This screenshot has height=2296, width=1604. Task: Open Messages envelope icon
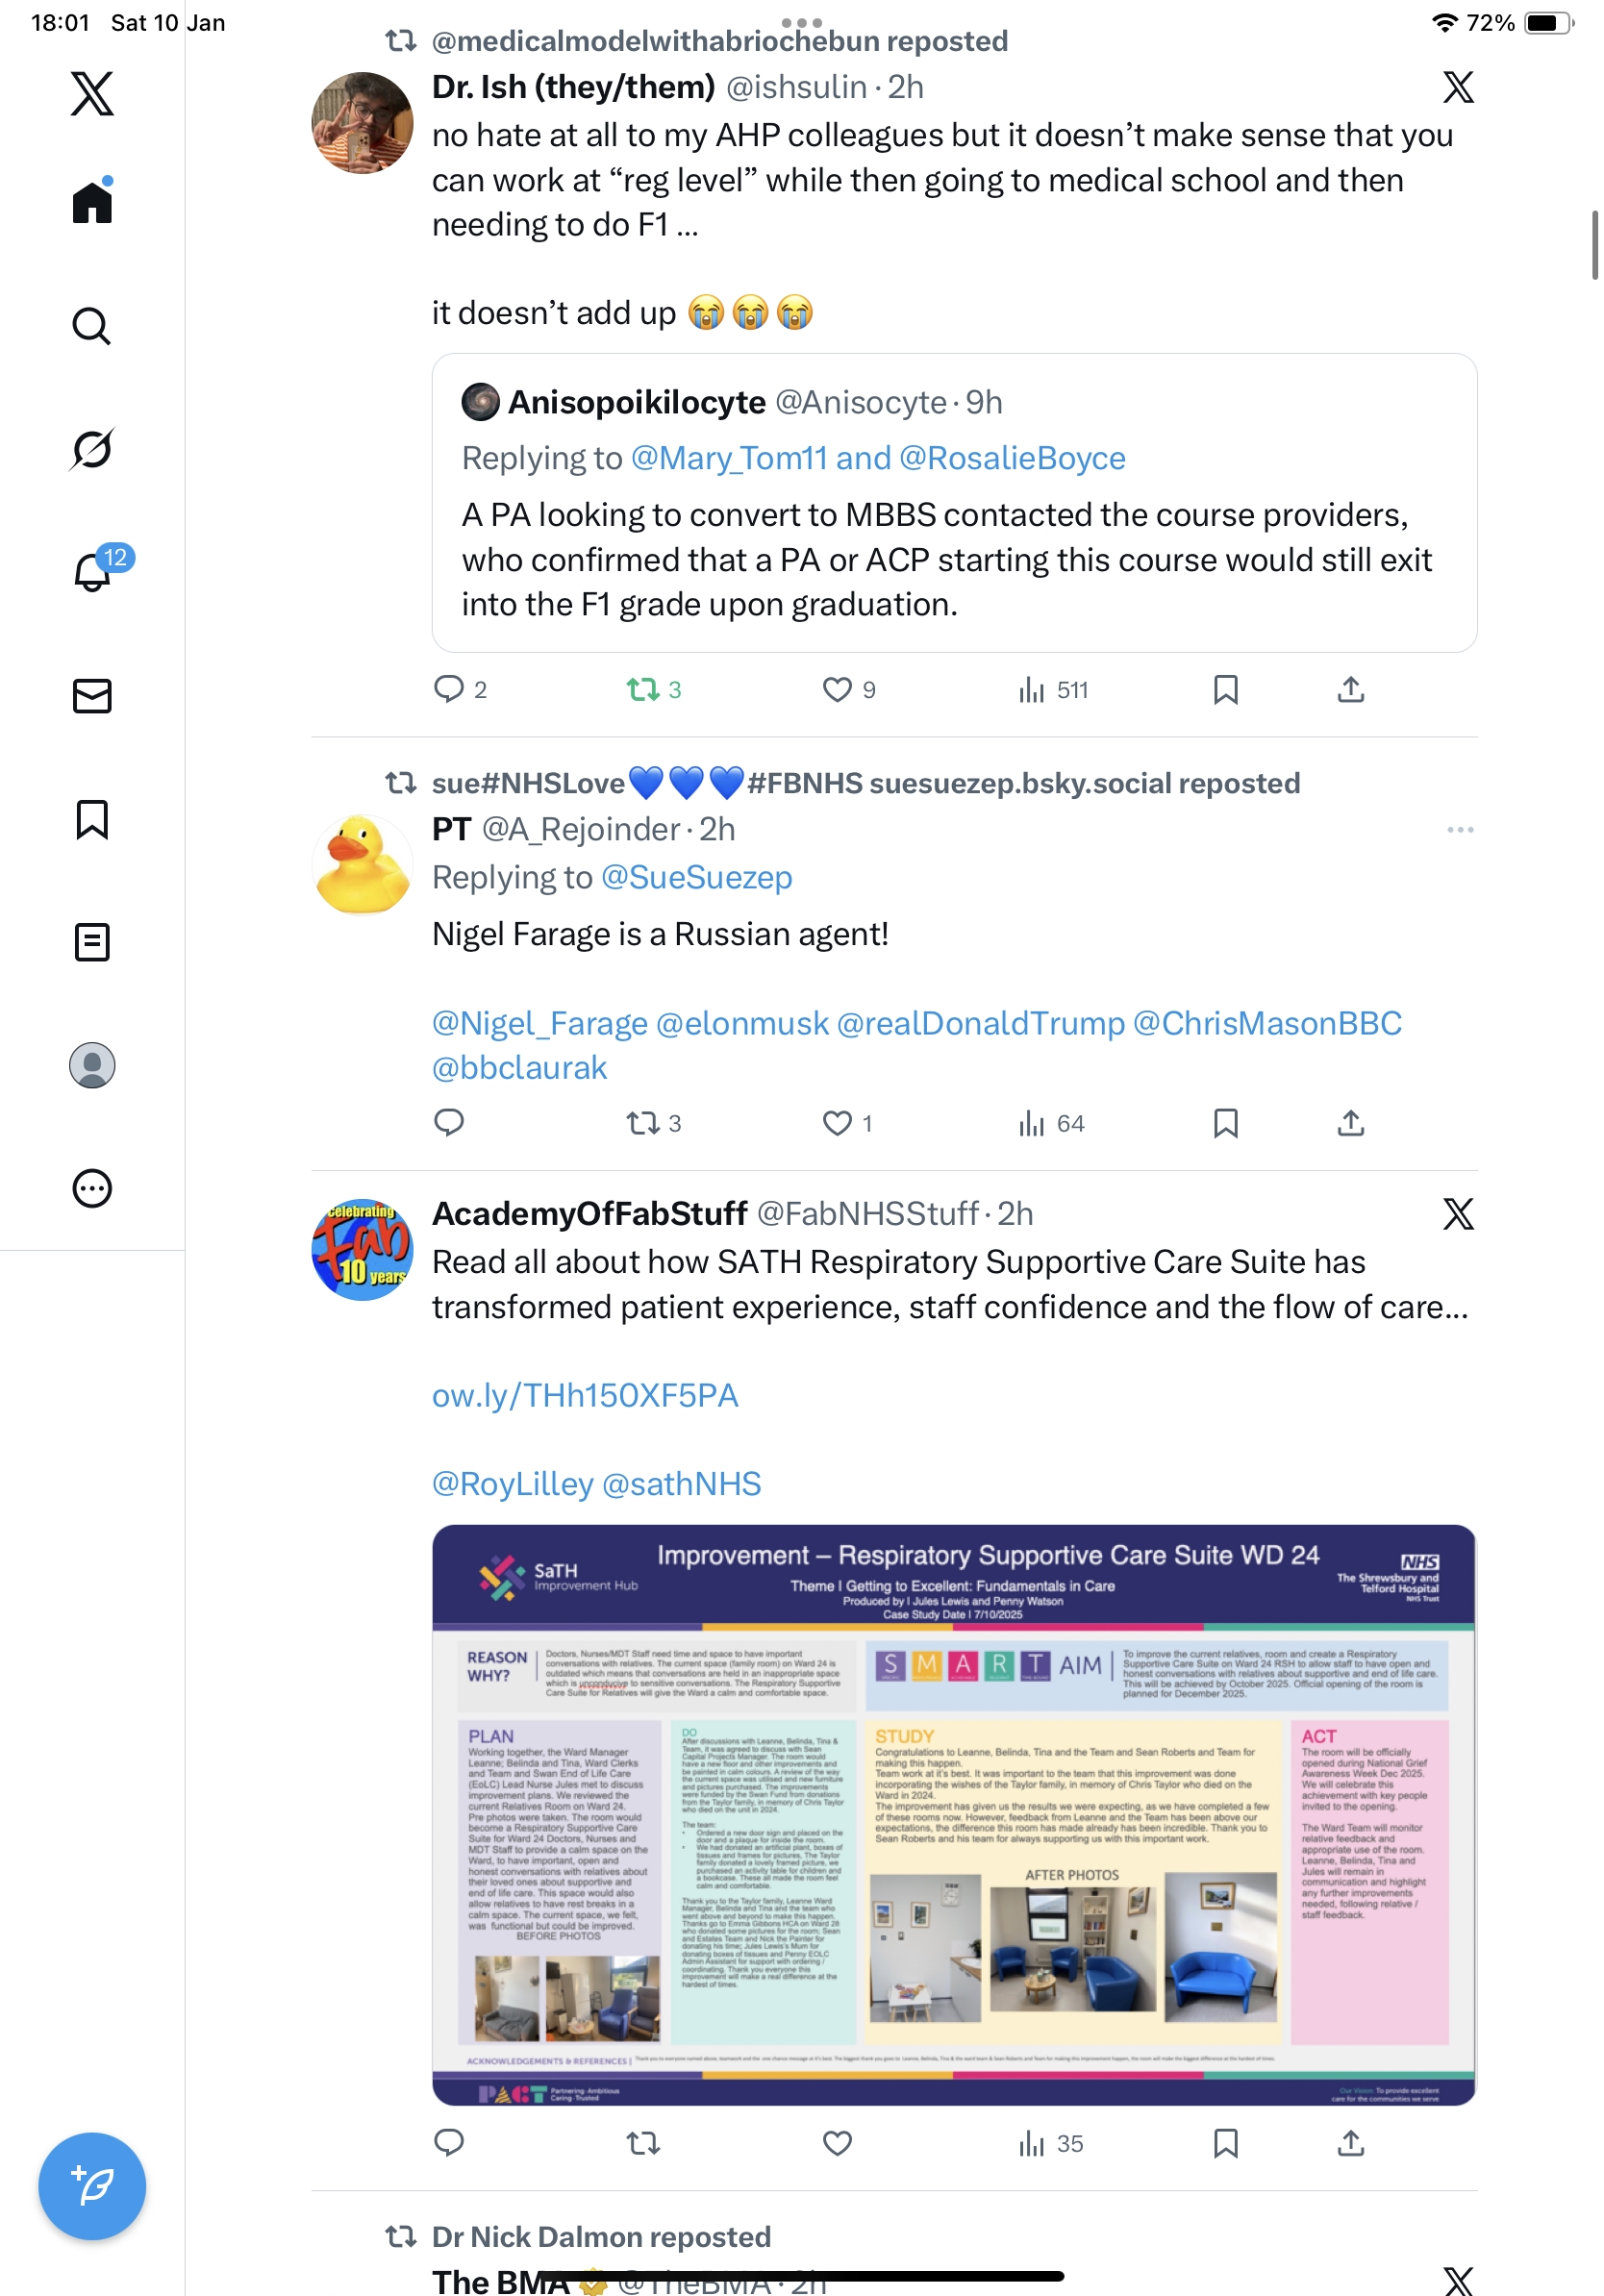92,696
